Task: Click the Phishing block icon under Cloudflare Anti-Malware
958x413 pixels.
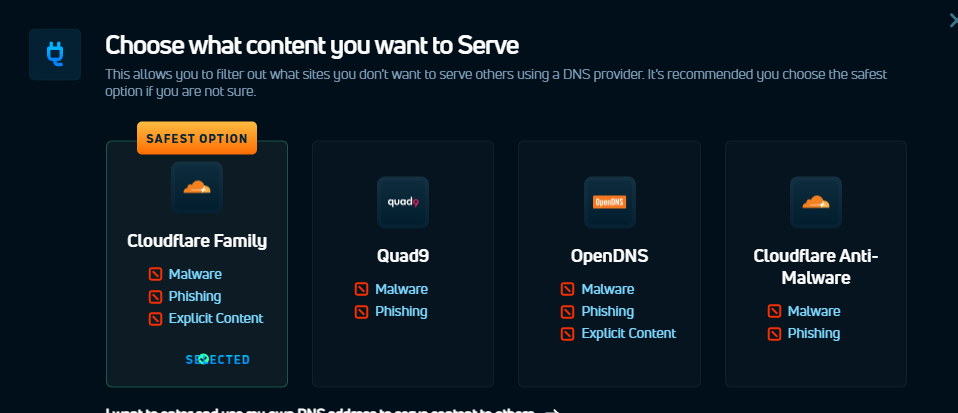Action: point(774,334)
